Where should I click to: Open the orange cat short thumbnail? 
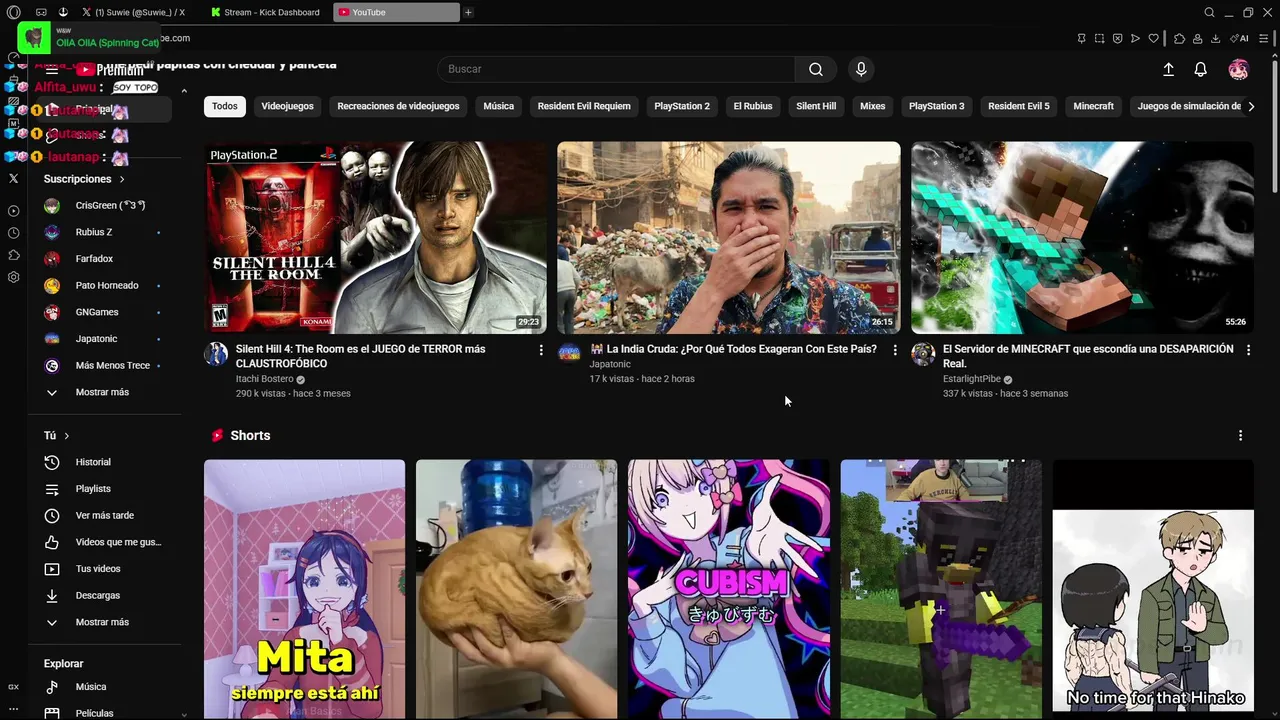click(516, 589)
